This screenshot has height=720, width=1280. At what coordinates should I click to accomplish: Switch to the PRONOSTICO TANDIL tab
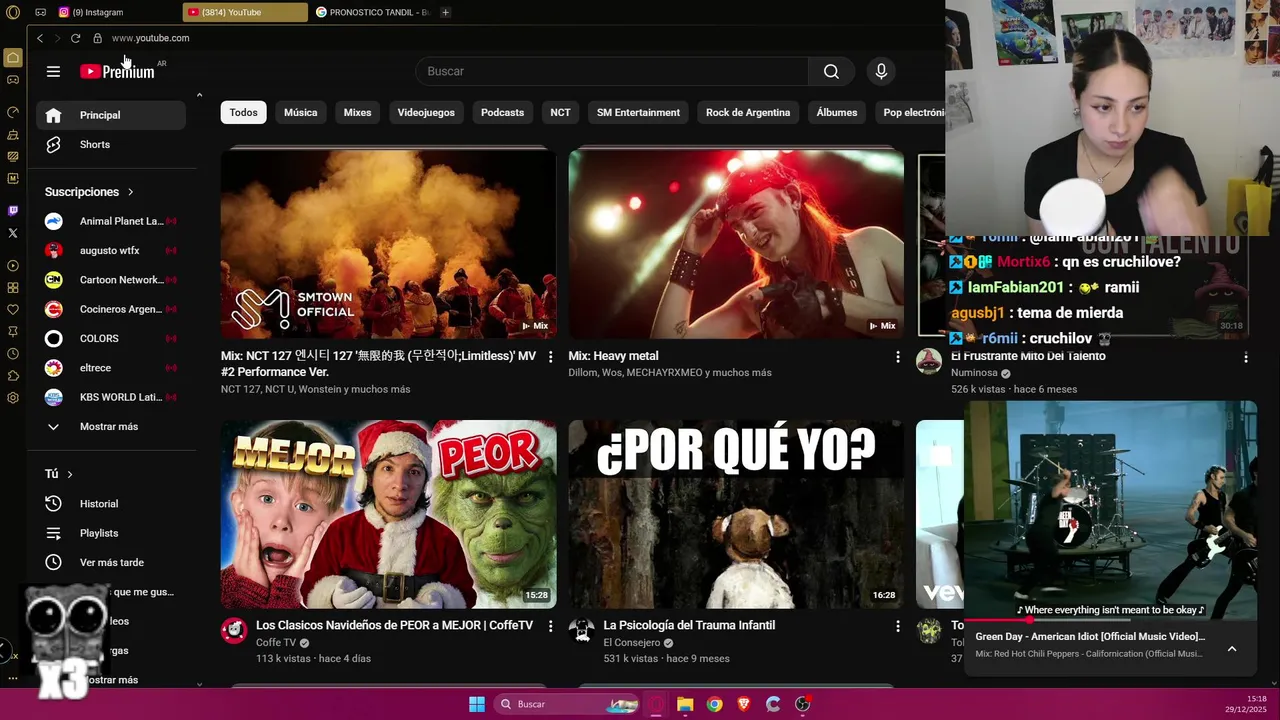(x=375, y=12)
